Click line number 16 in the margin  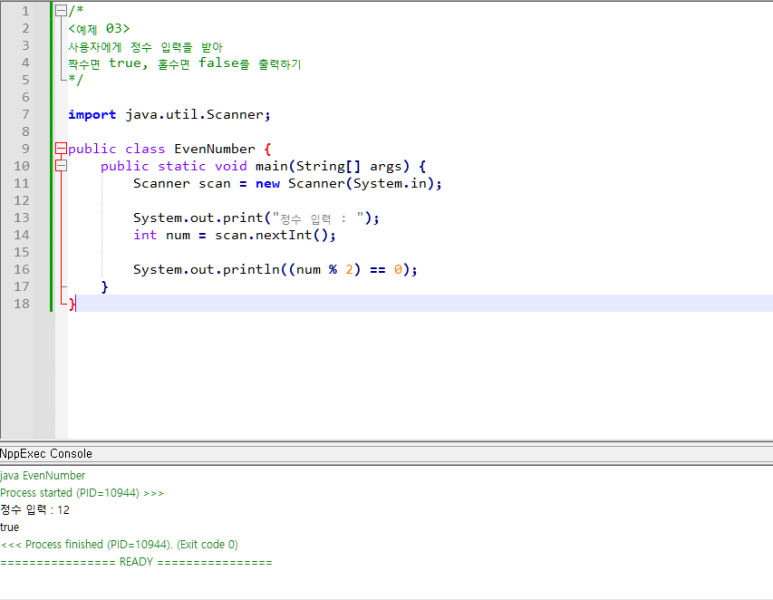[22, 269]
